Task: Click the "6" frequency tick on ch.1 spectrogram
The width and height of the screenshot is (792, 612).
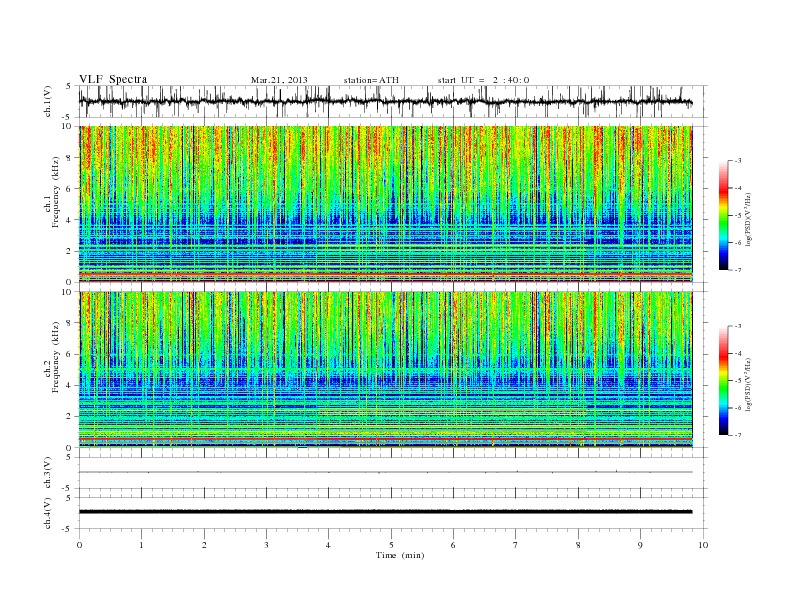Action: pyautogui.click(x=70, y=189)
